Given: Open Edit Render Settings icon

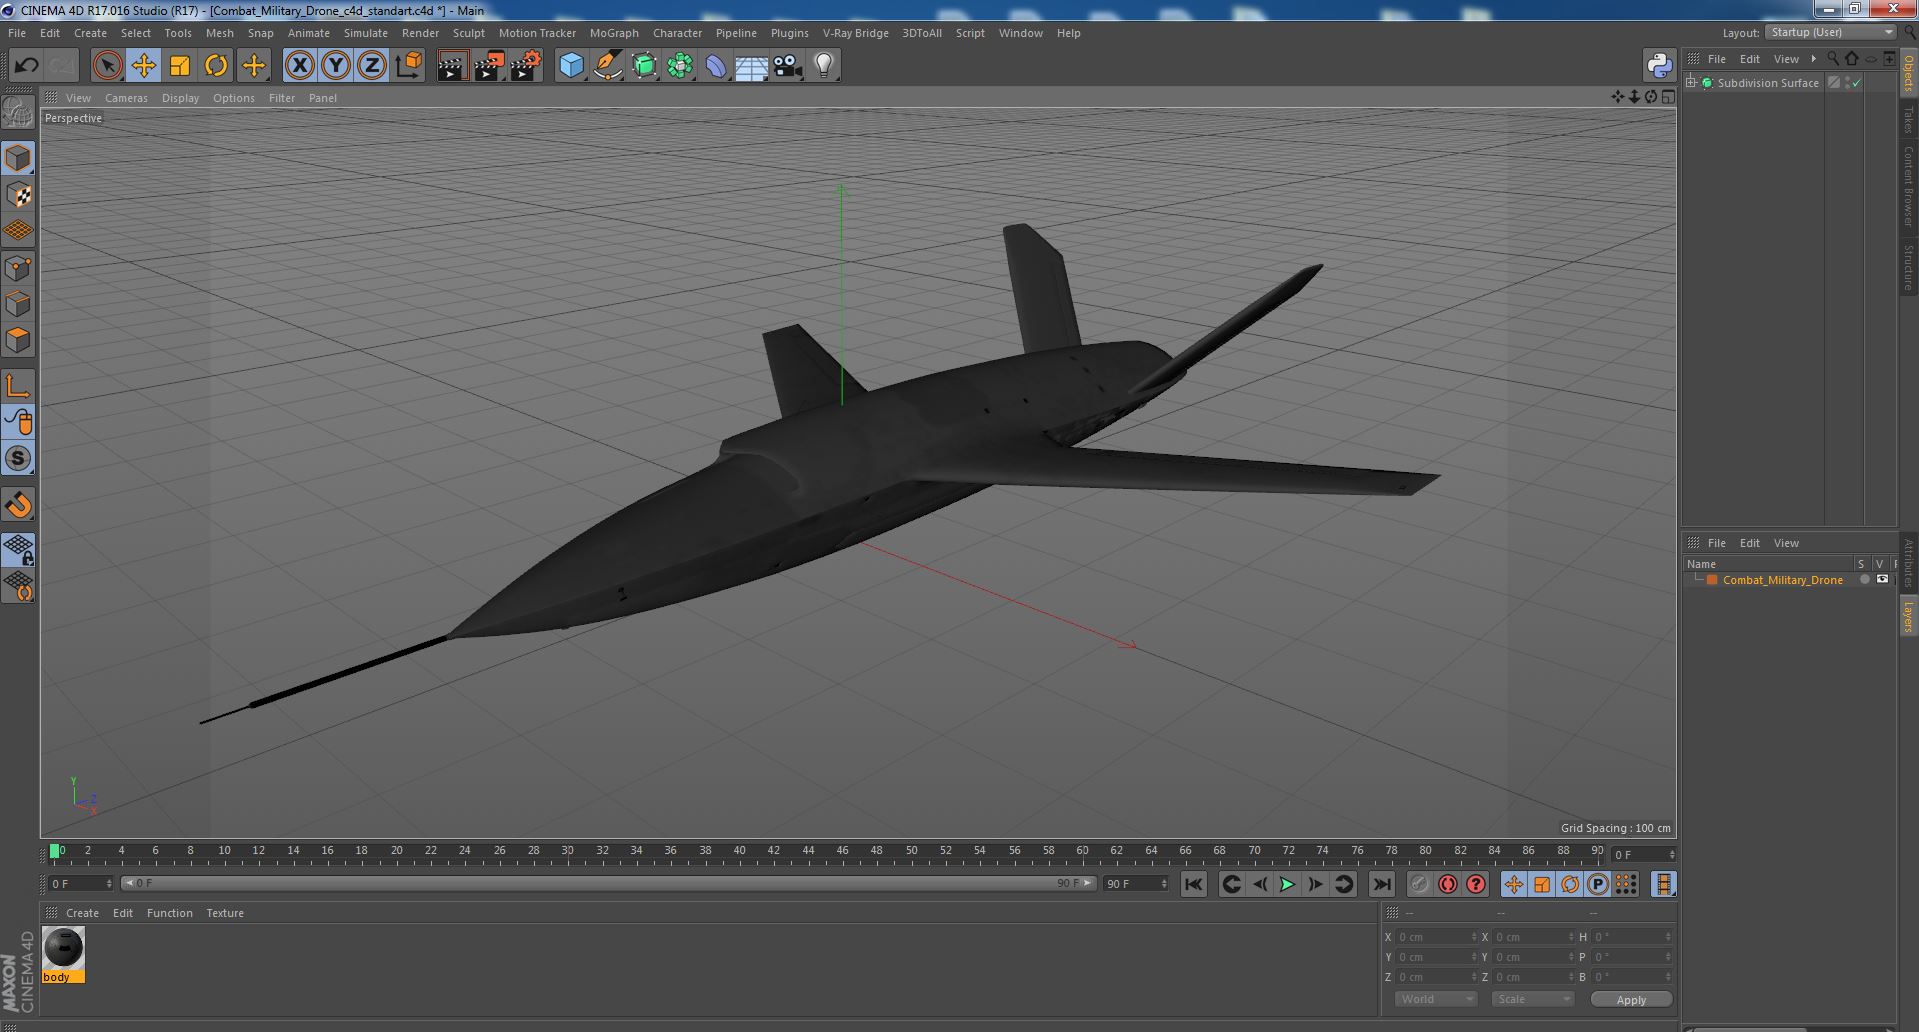Looking at the screenshot, I should point(525,66).
